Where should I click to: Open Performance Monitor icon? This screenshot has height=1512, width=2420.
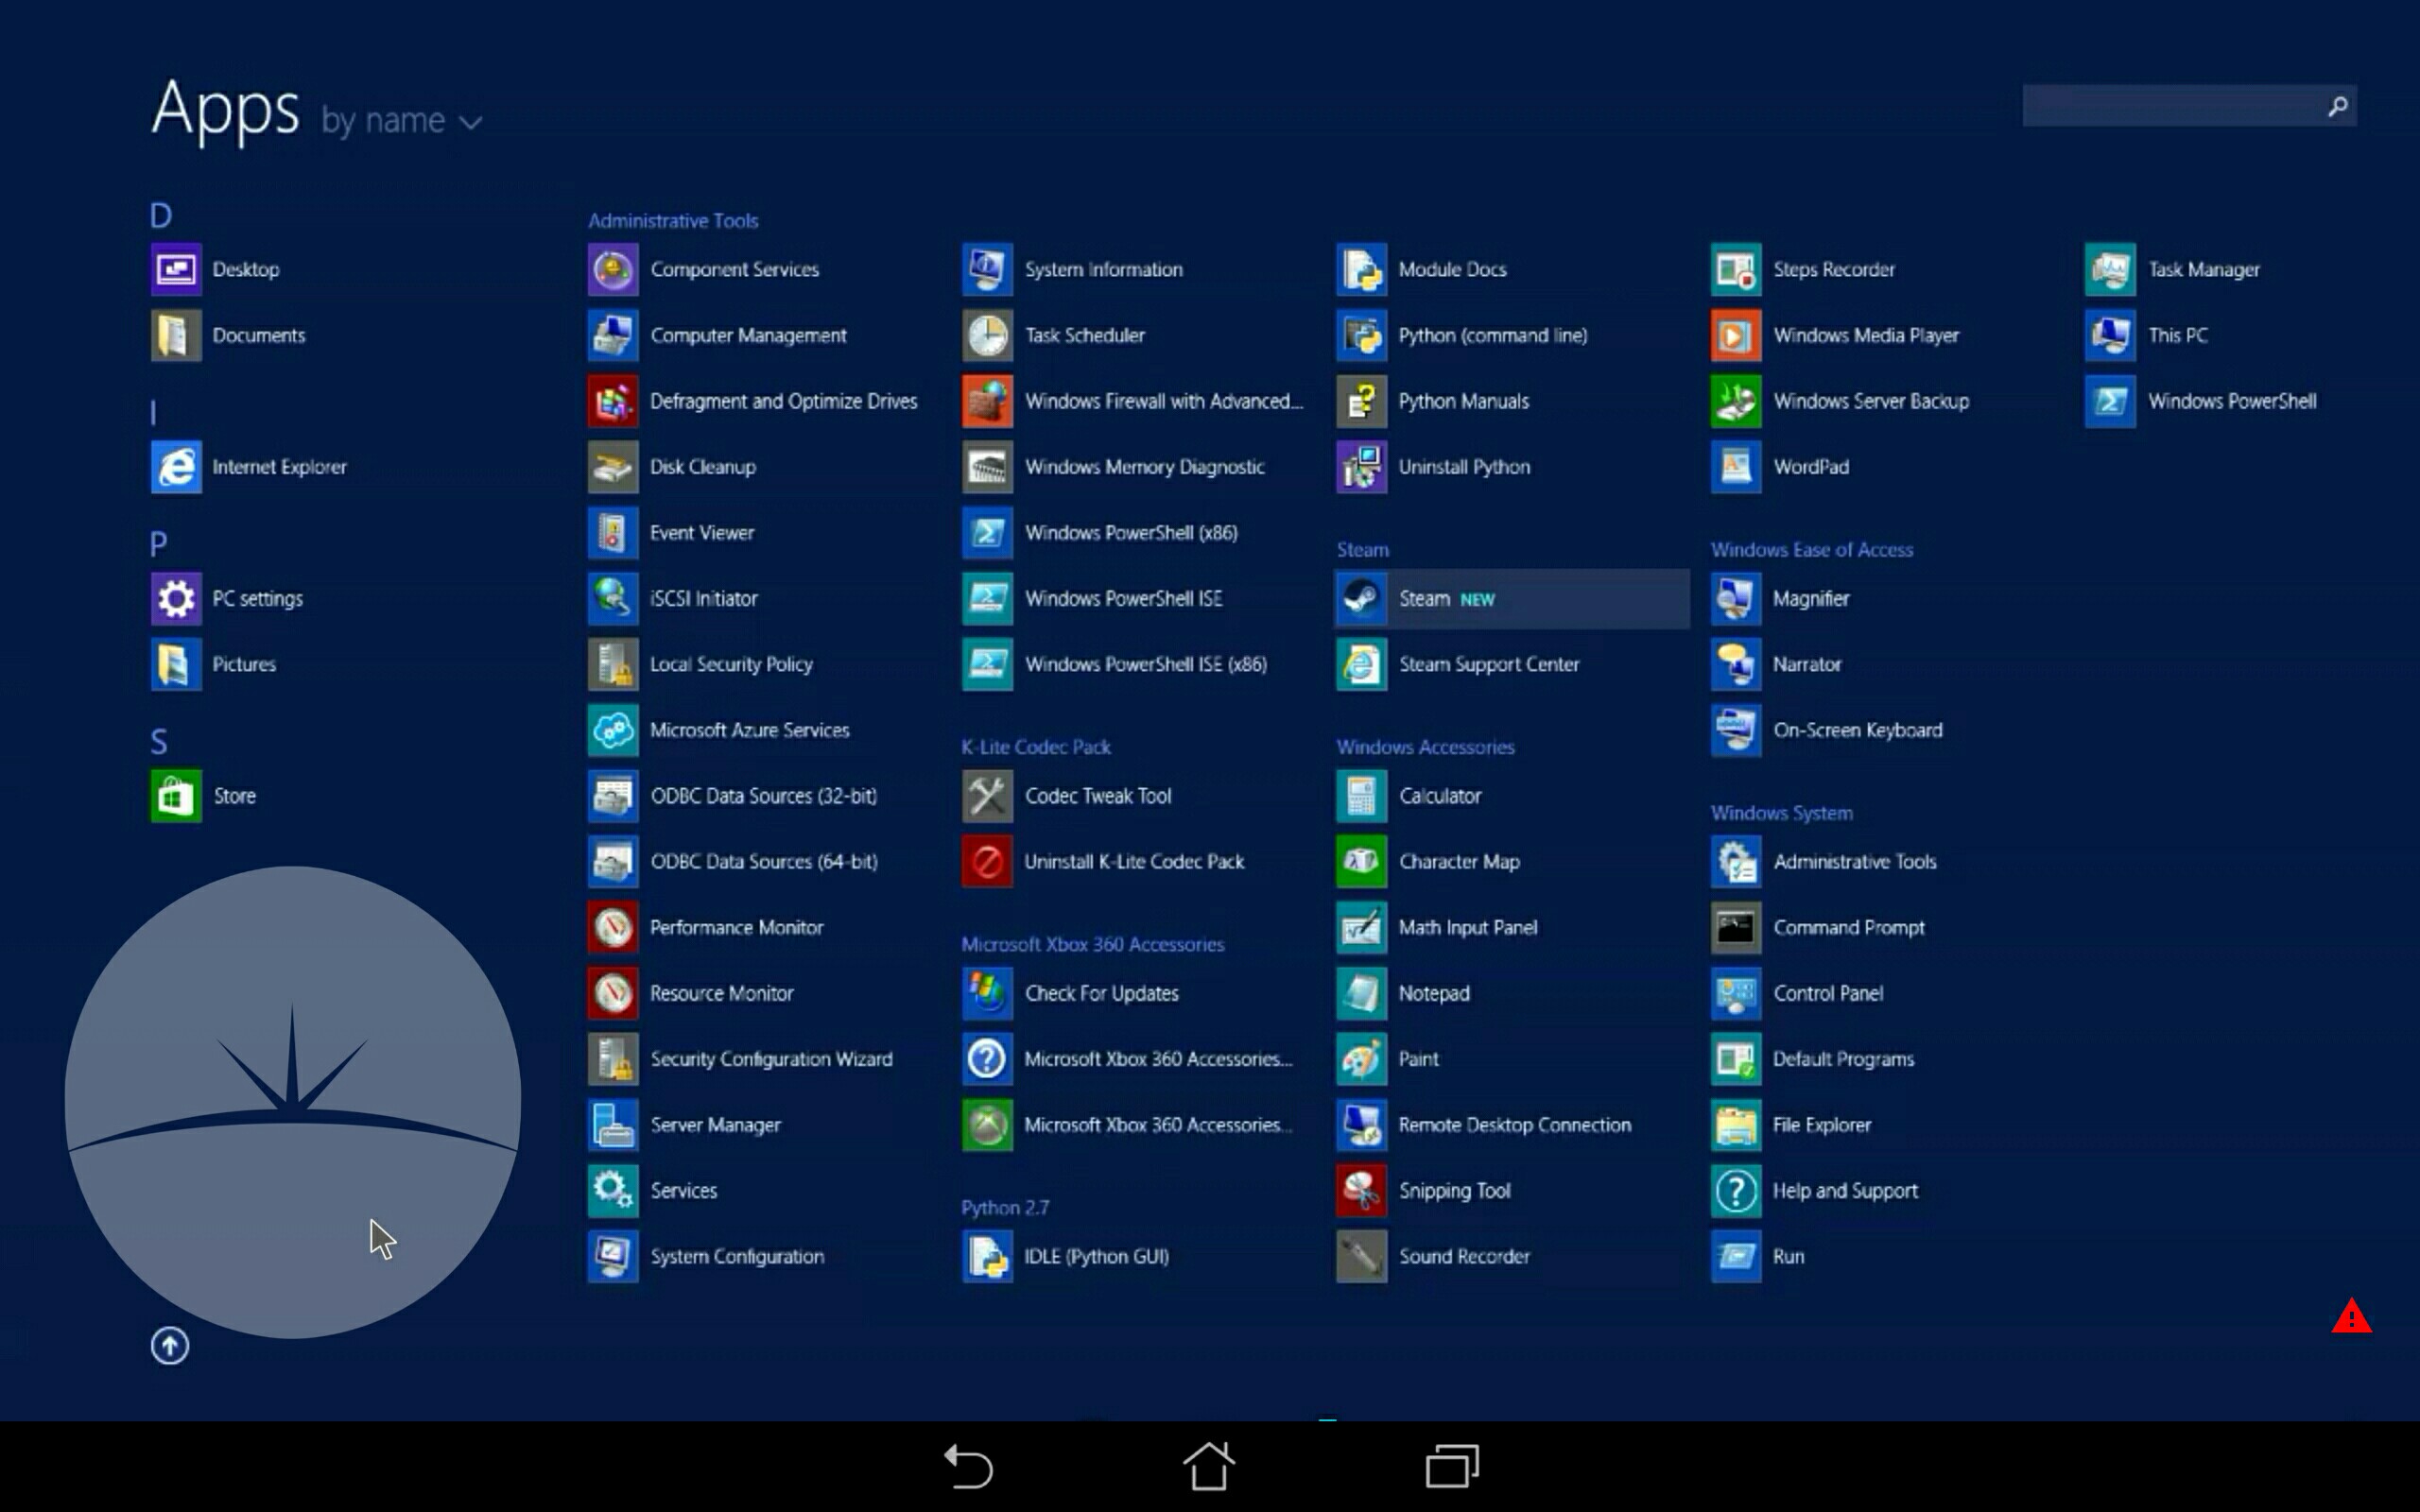click(612, 928)
